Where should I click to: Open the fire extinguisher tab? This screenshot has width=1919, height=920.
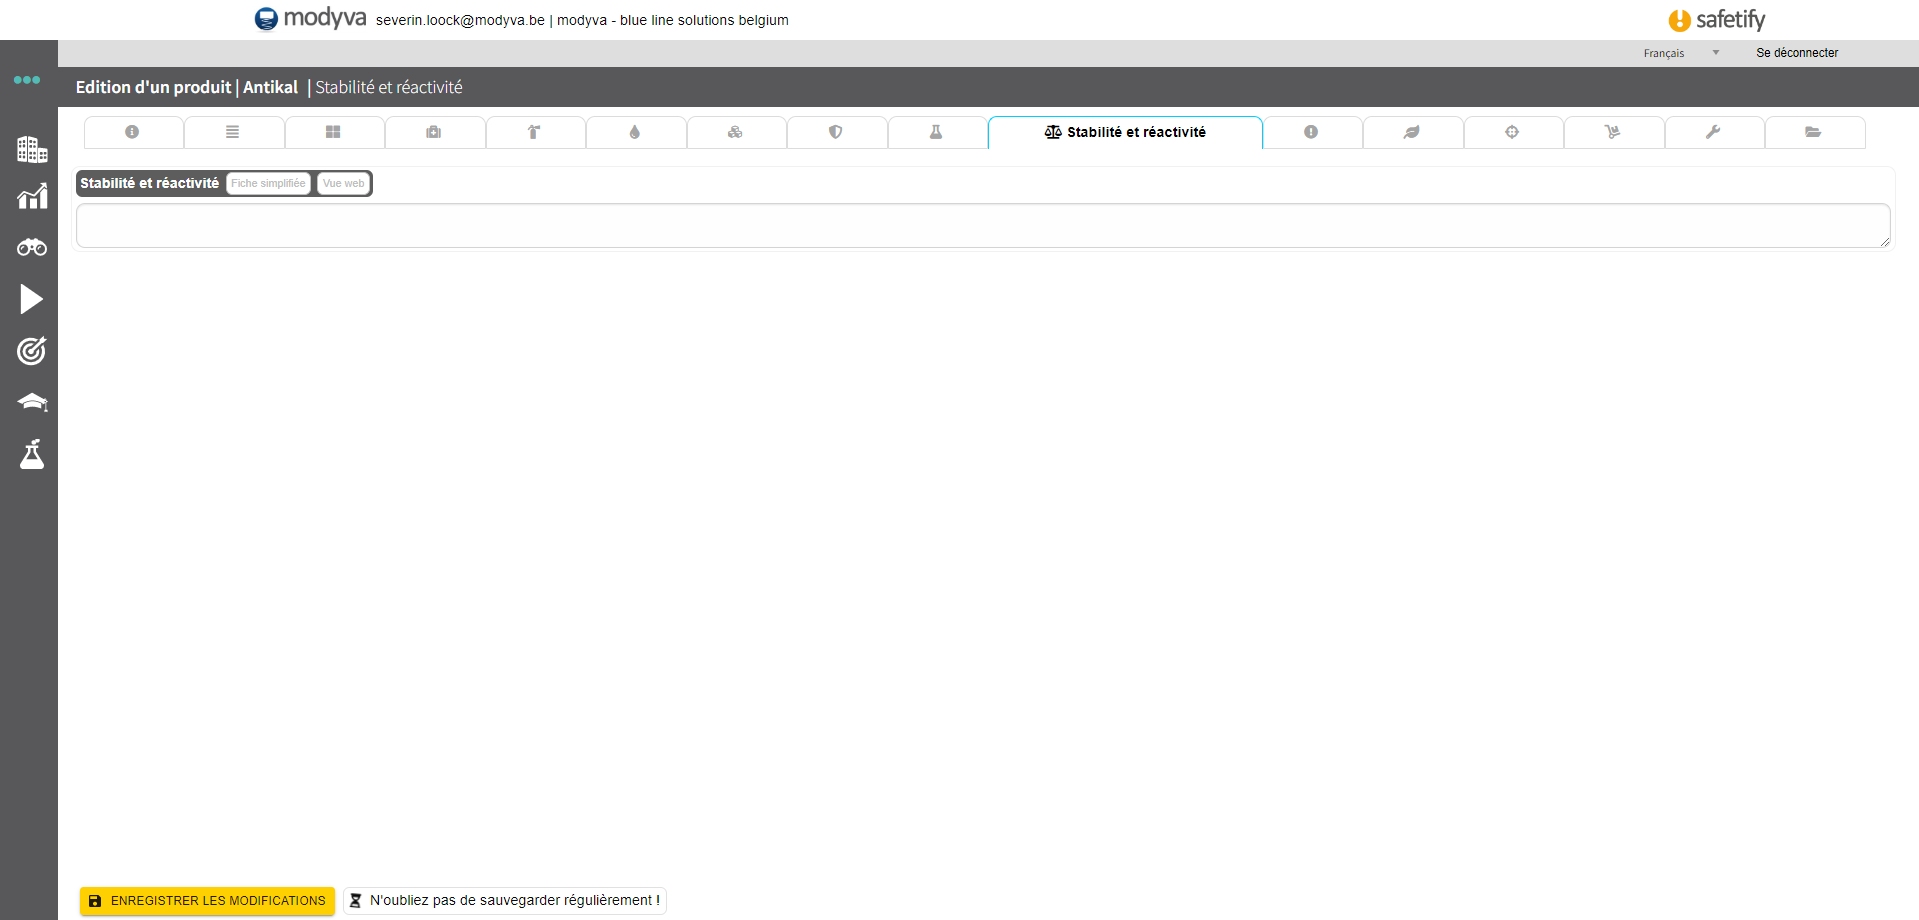click(535, 132)
